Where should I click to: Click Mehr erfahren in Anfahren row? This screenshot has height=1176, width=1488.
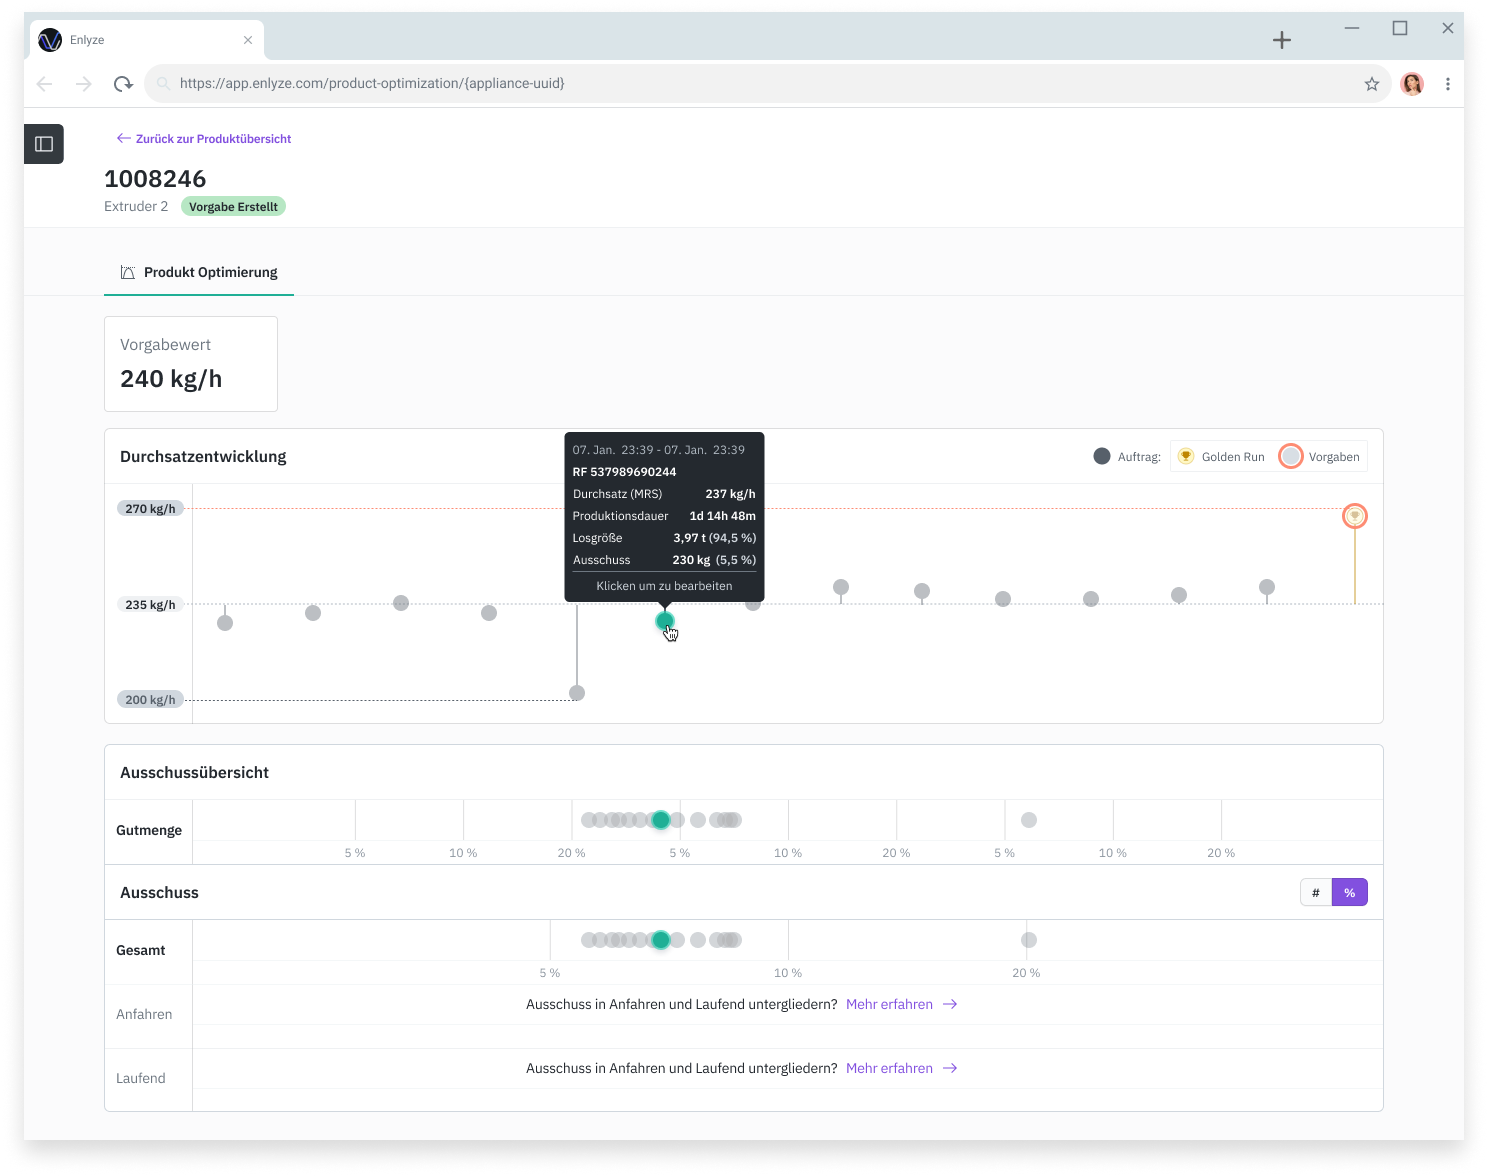click(x=901, y=1005)
